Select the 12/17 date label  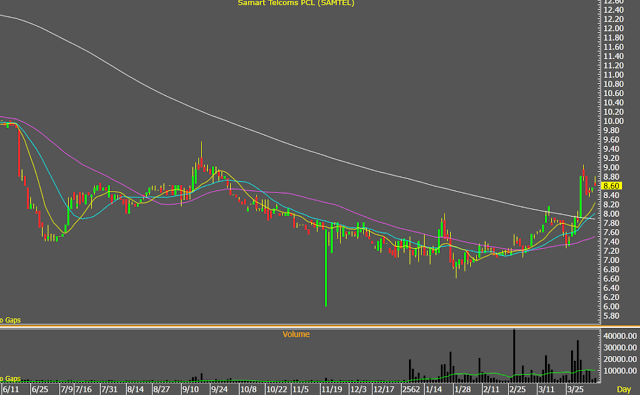384,389
